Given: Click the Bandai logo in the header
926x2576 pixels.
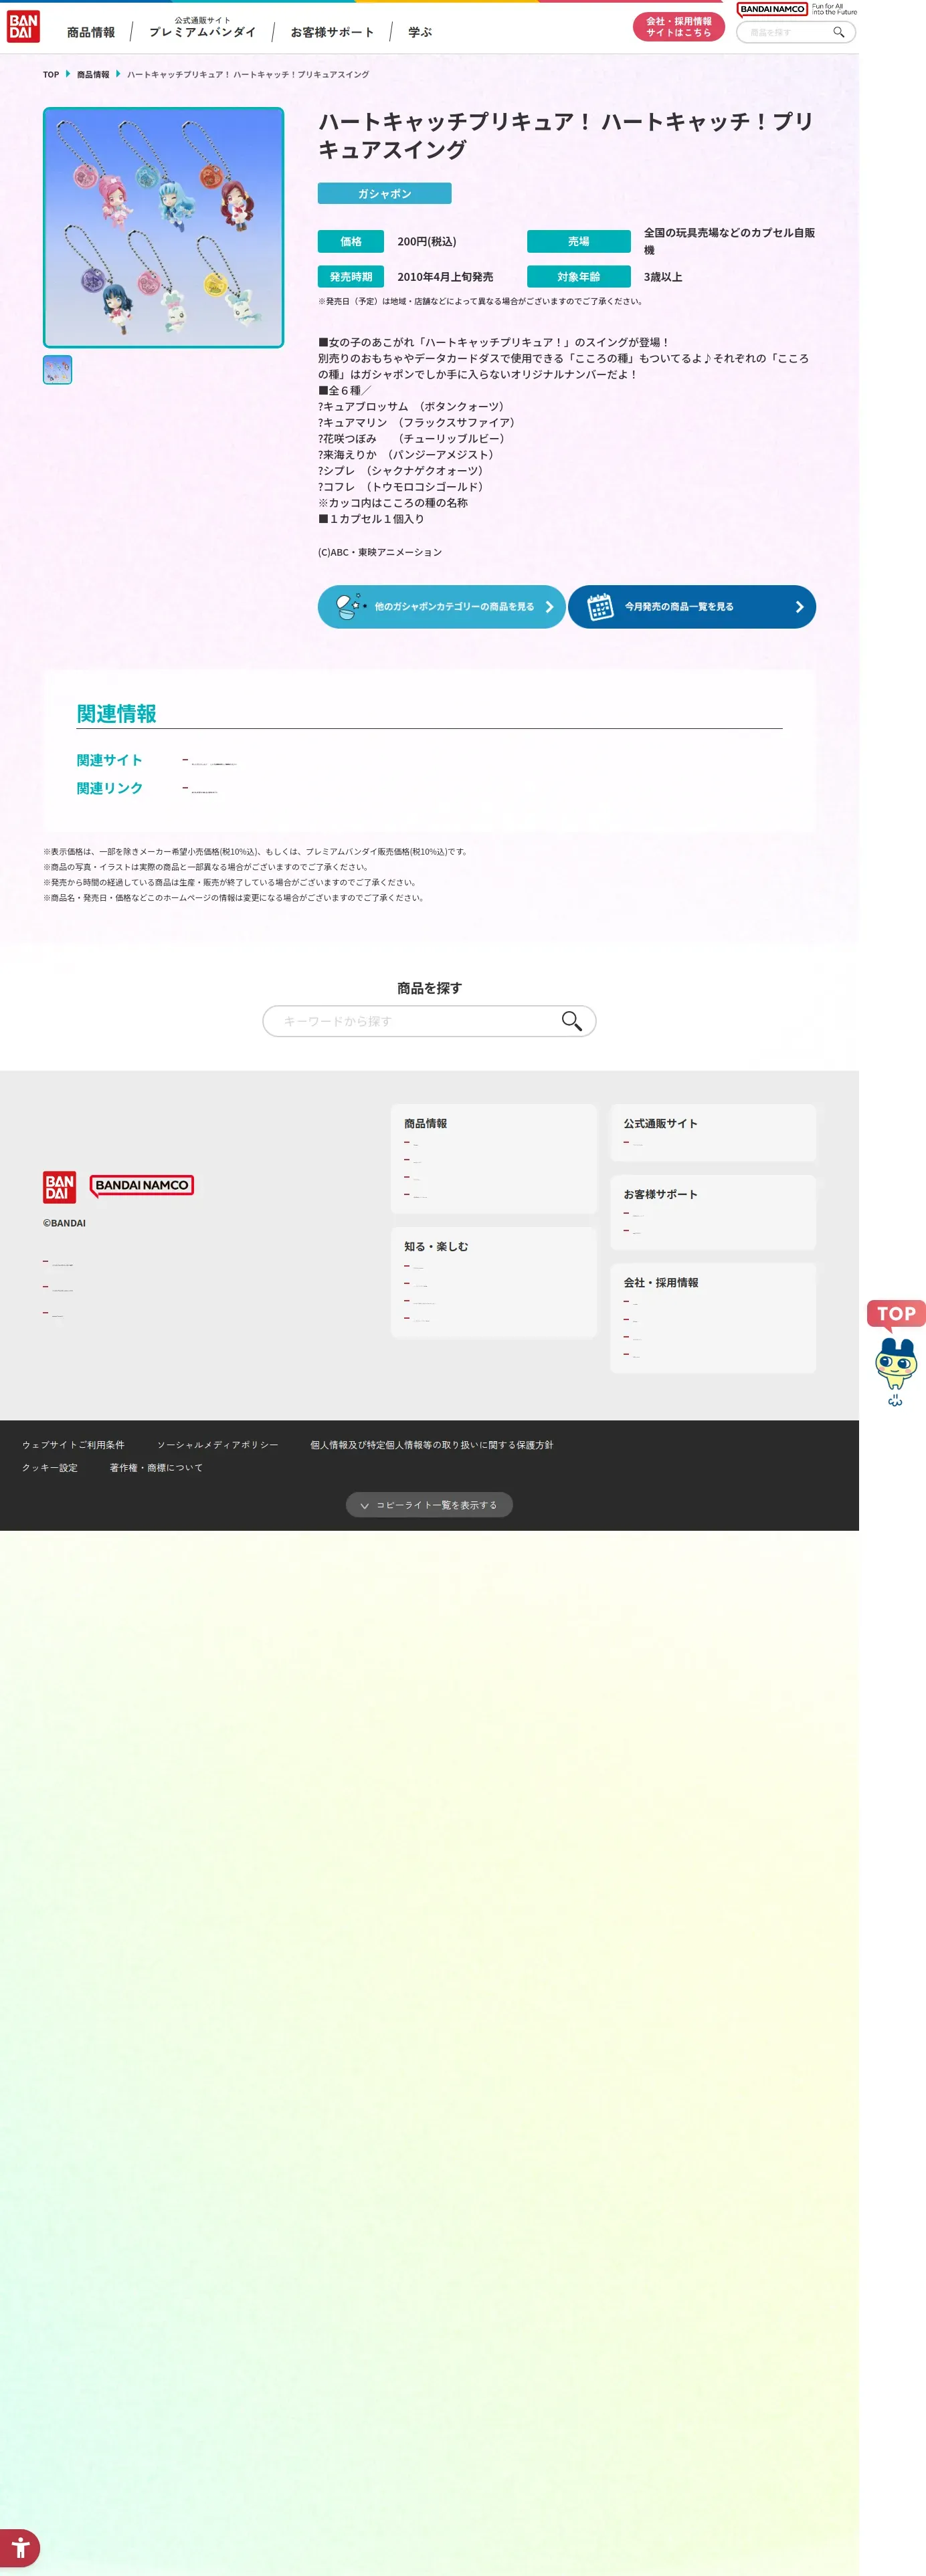Looking at the screenshot, I should click(x=23, y=27).
